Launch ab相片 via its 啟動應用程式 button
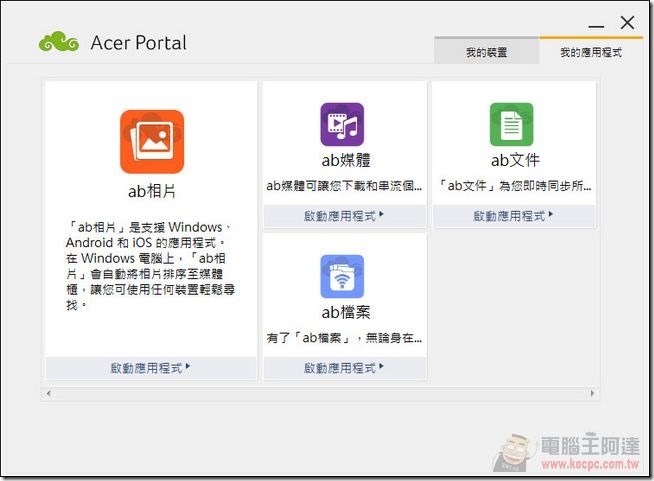654x481 pixels. (151, 368)
